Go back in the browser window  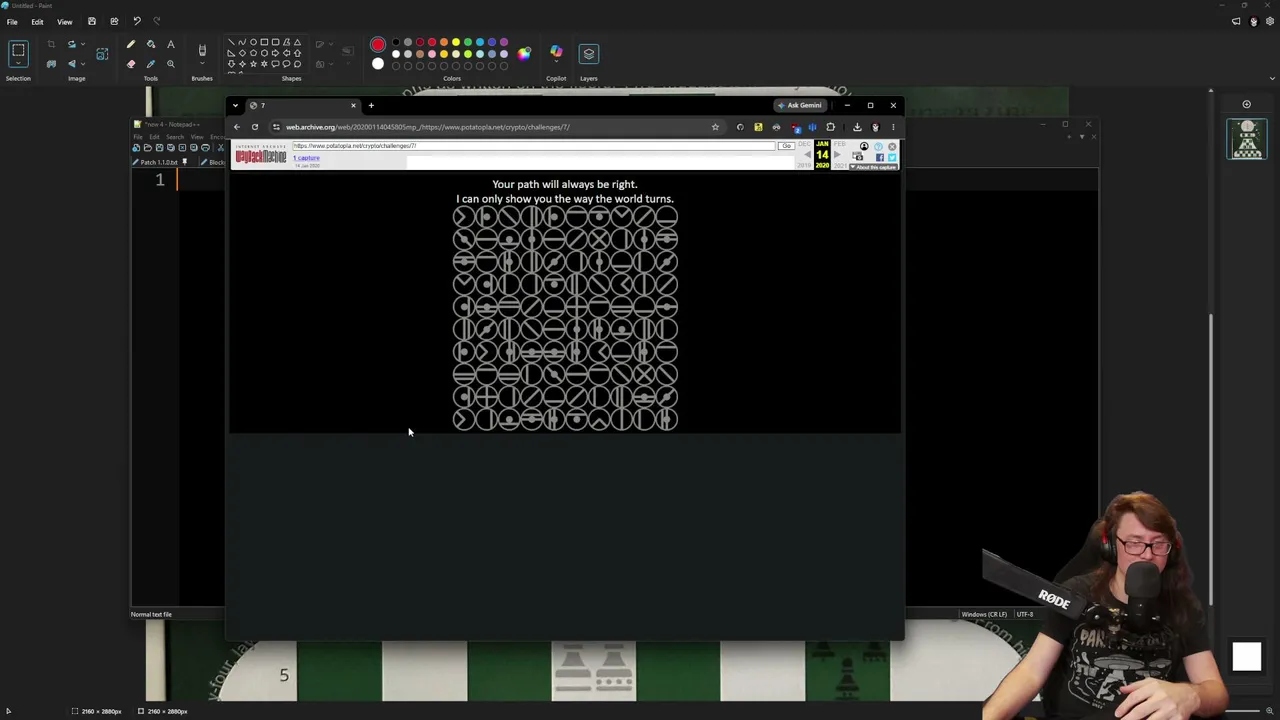(237, 127)
